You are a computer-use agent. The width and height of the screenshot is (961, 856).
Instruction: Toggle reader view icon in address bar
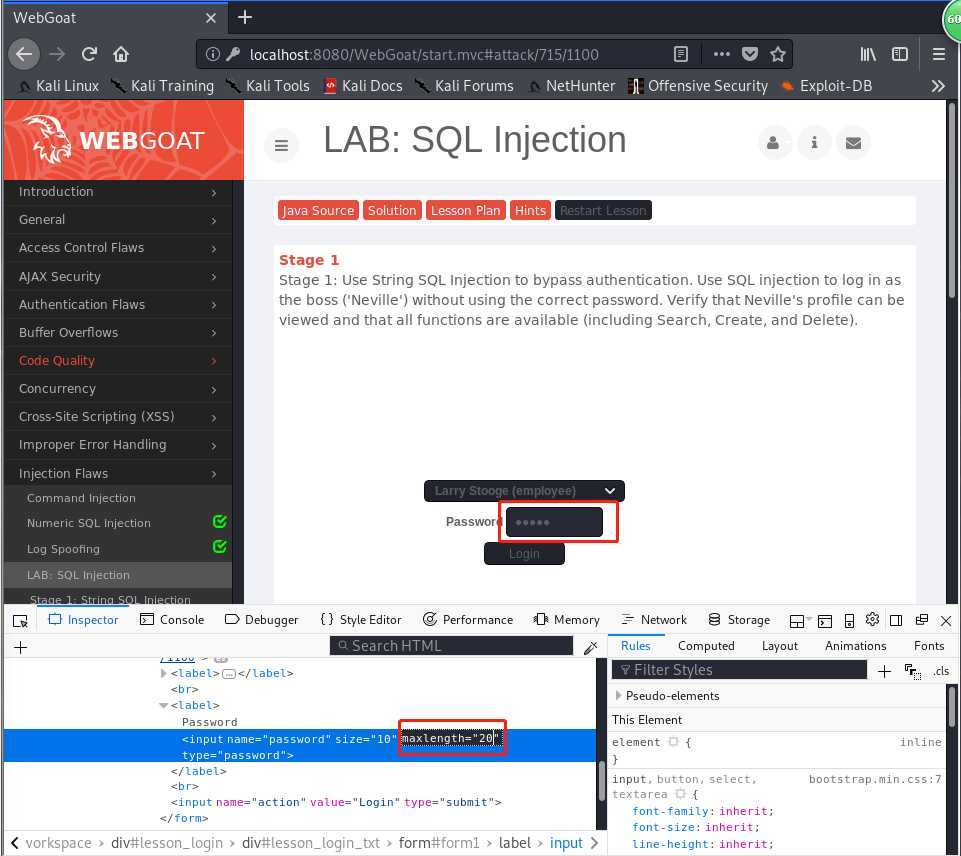point(680,55)
